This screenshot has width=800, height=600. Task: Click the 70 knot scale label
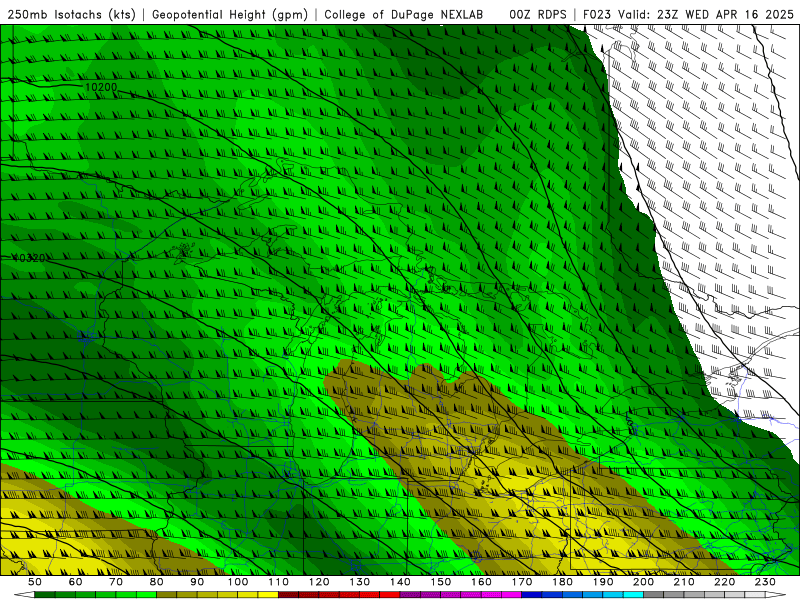[116, 582]
